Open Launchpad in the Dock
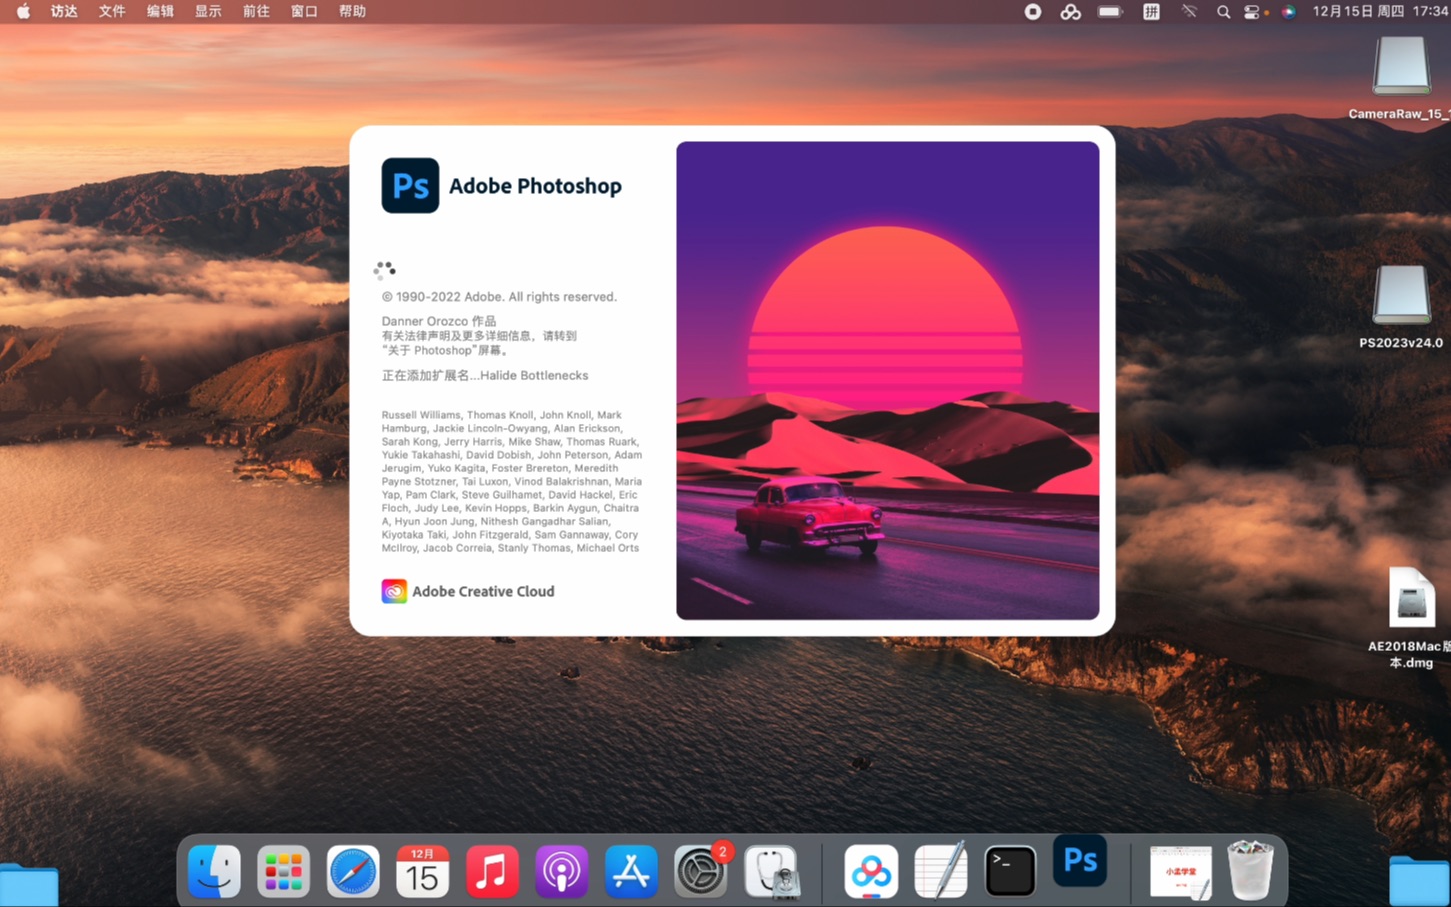1451x907 pixels. coord(283,871)
